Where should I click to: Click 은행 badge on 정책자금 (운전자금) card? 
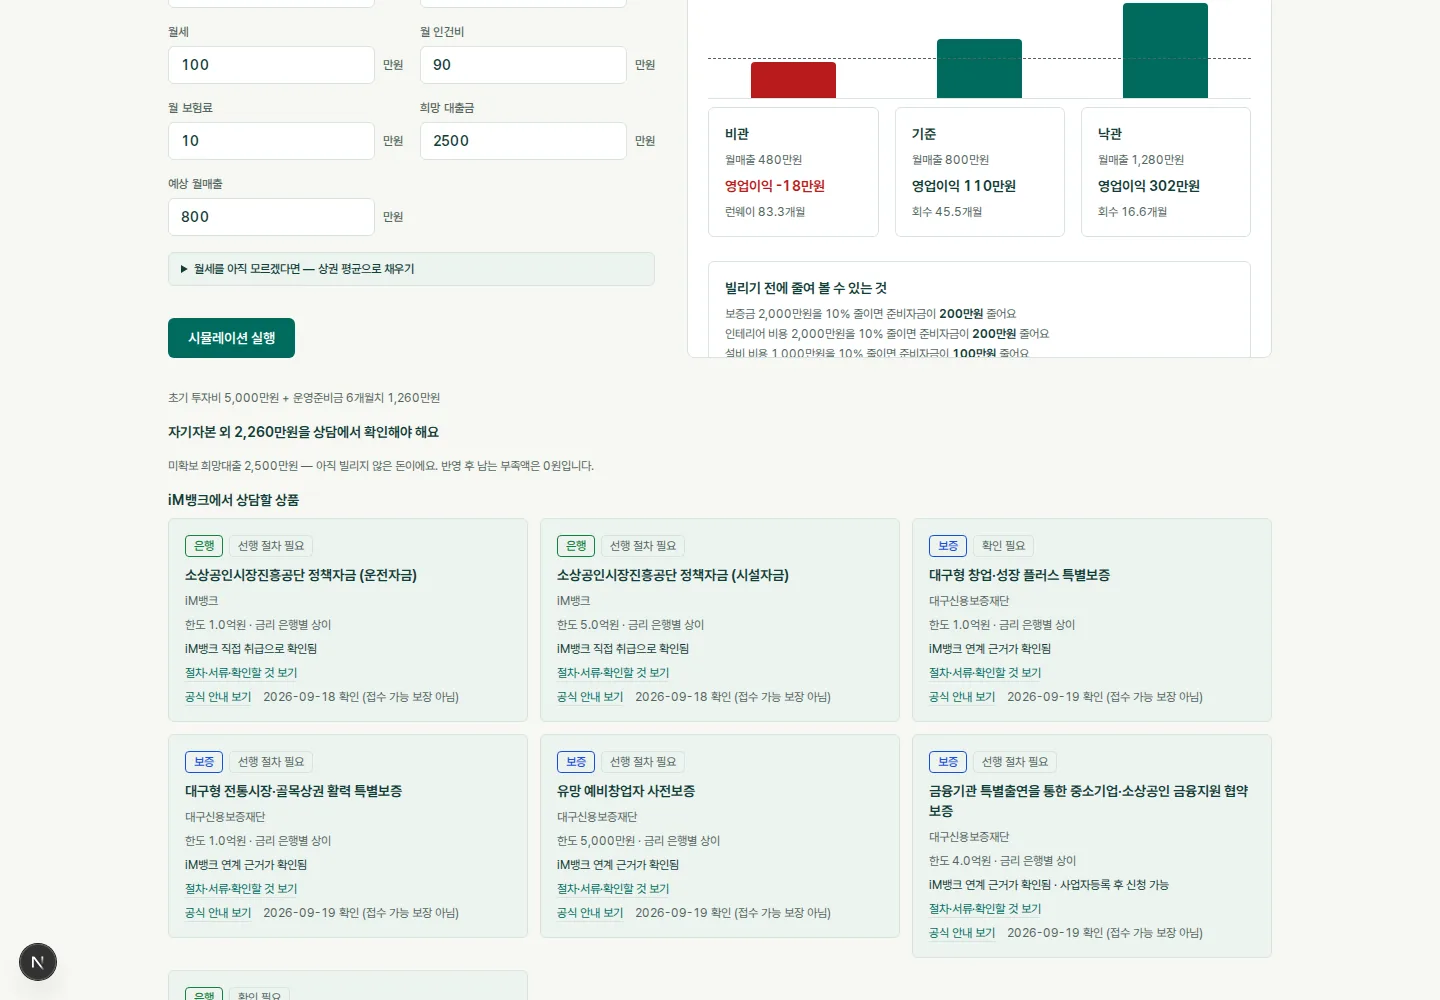204,546
